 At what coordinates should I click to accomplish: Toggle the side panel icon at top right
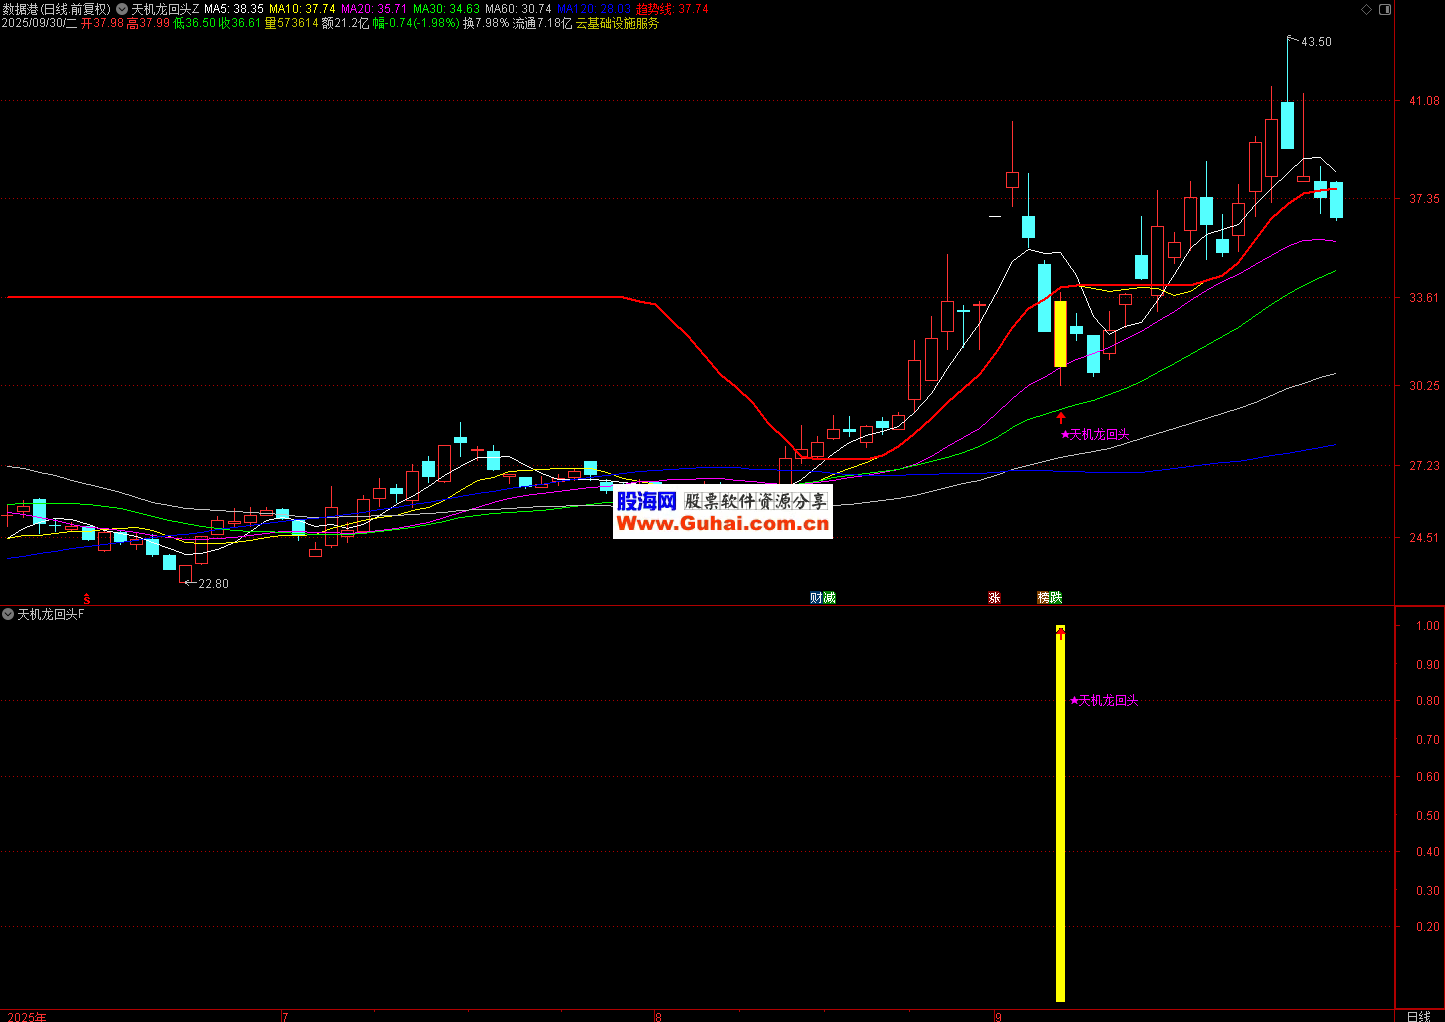click(1385, 9)
